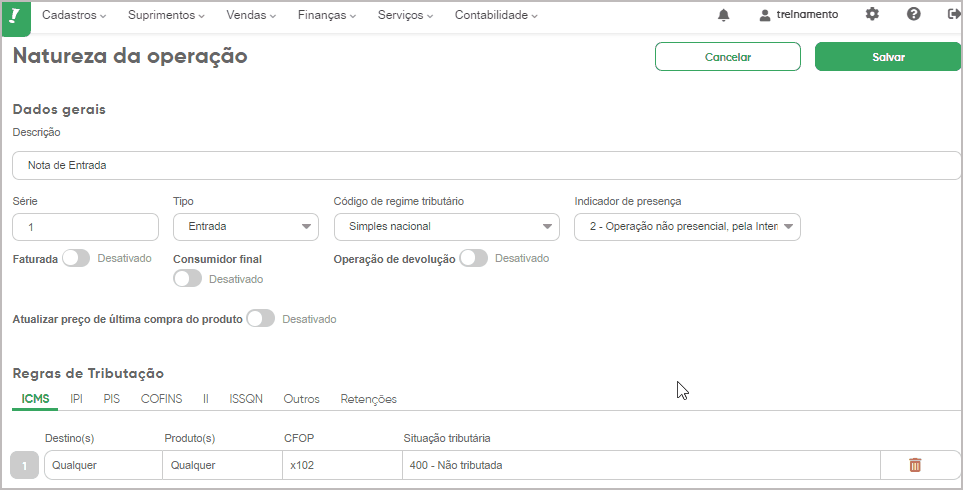Viewport: 963px width, 490px height.
Task: Expand the Suprimentos menu
Action: pyautogui.click(x=166, y=15)
